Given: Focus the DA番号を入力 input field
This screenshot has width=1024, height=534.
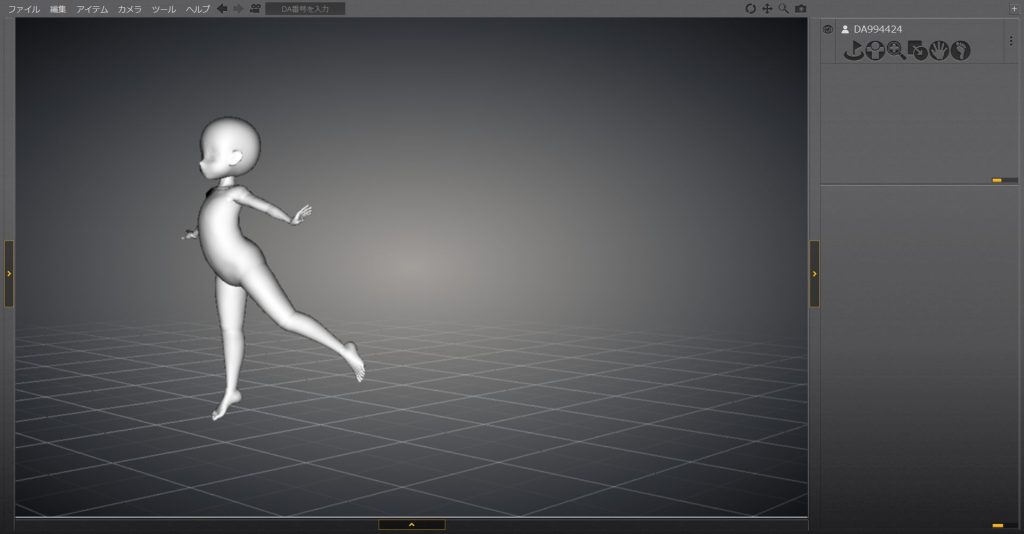Looking at the screenshot, I should tap(305, 9).
